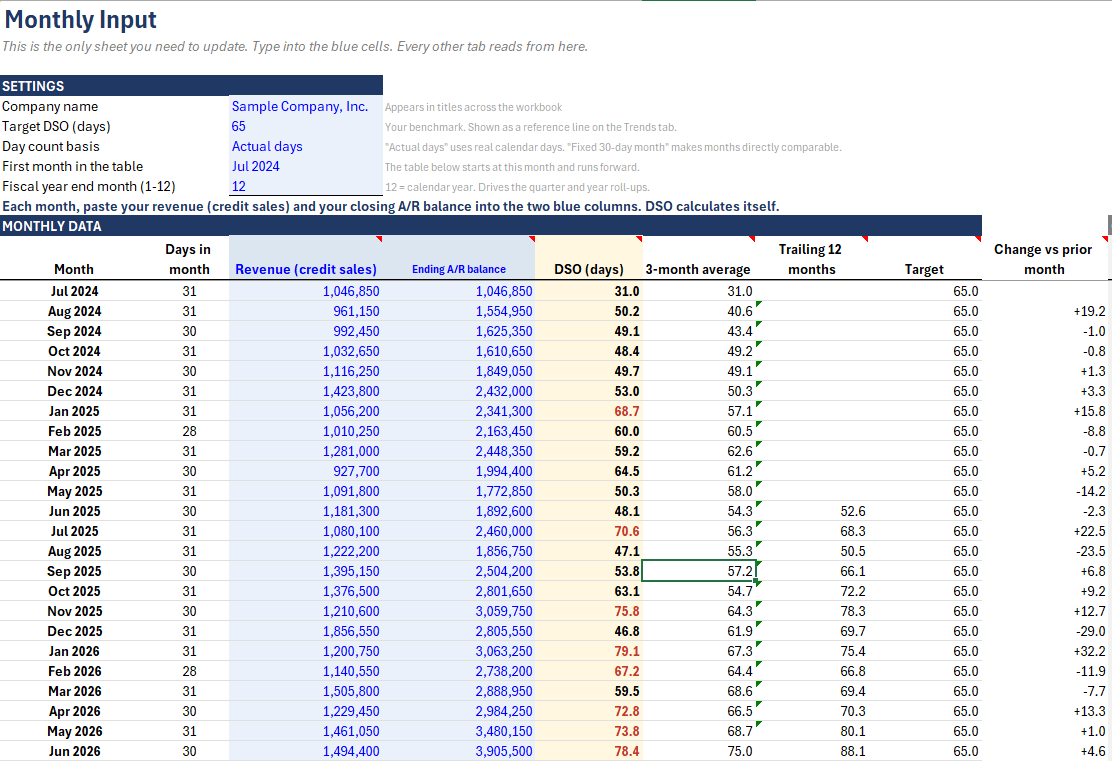Select Jul 2025 DSO value 70.6
The height and width of the screenshot is (761, 1112).
[589, 531]
